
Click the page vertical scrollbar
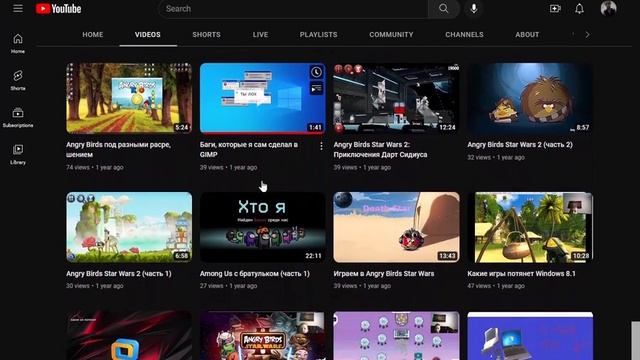coord(636,340)
